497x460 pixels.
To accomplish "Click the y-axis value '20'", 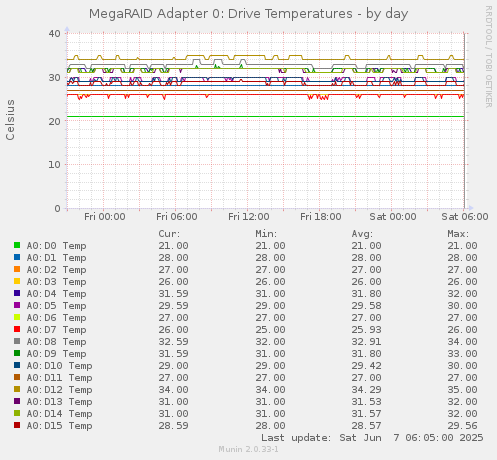I will tap(54, 121).
